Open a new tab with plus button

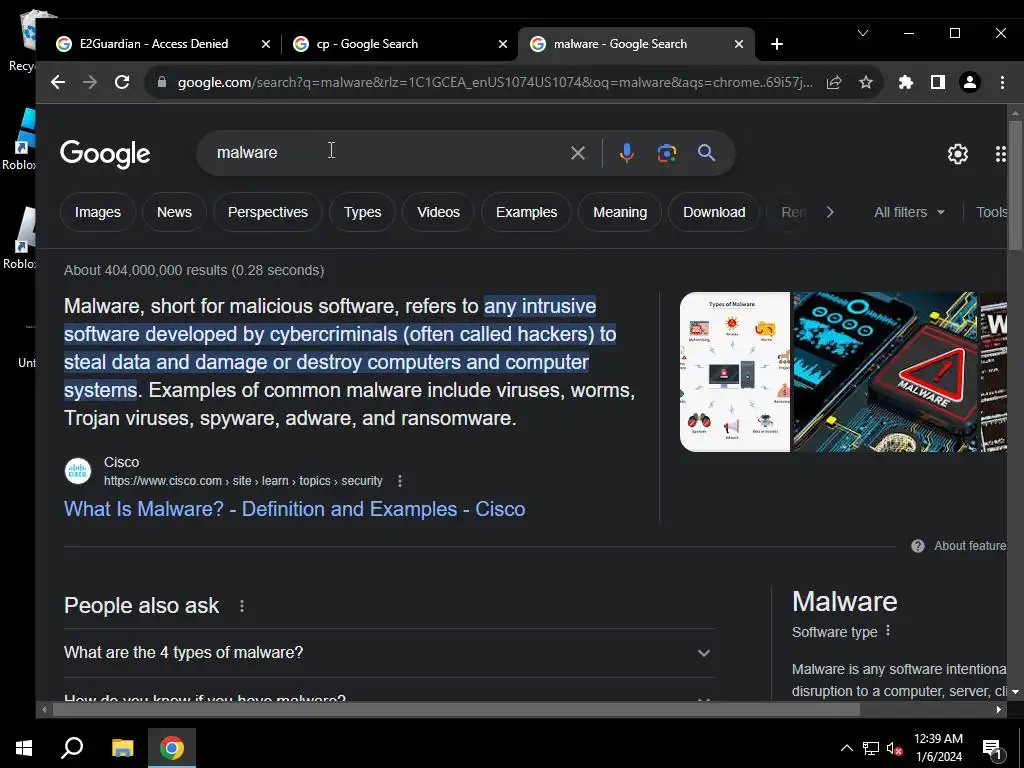pyautogui.click(x=776, y=44)
